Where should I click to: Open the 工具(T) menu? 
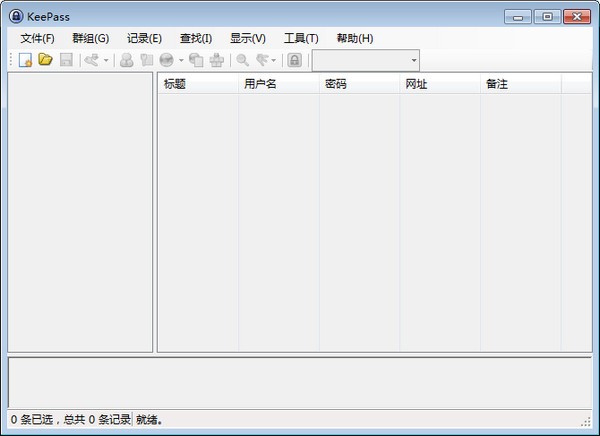[301, 38]
